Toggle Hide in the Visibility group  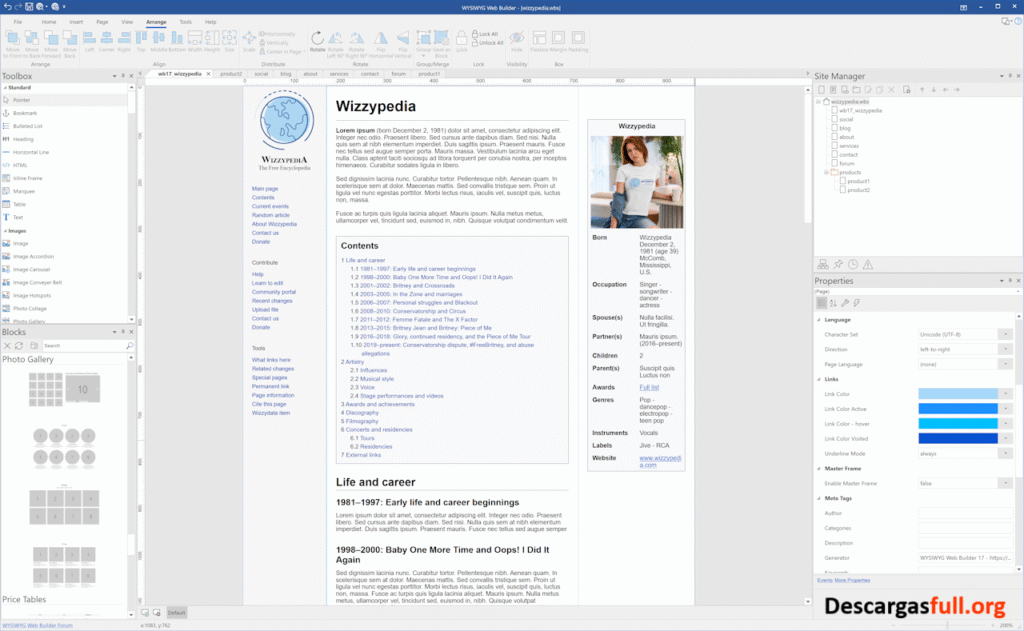tap(518, 38)
